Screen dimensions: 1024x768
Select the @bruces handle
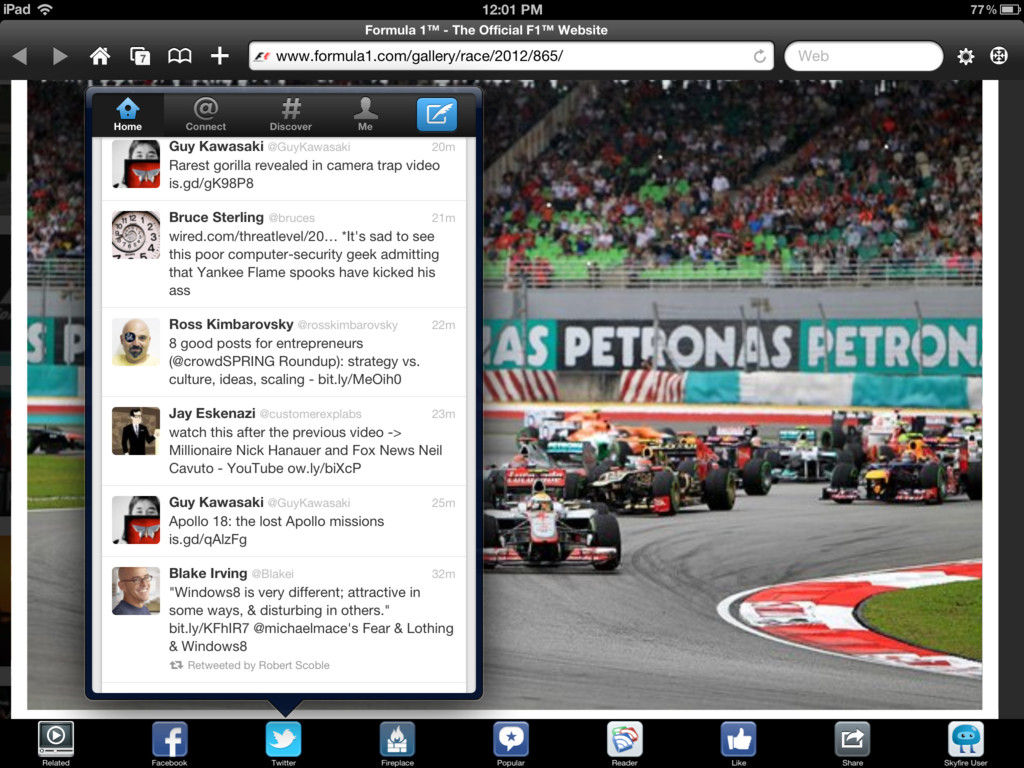291,218
